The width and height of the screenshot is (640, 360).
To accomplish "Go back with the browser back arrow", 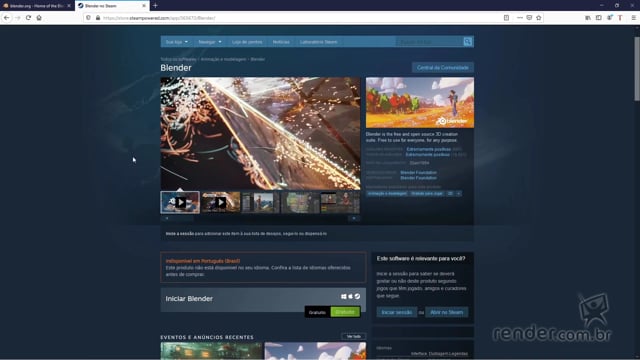I will (7, 18).
